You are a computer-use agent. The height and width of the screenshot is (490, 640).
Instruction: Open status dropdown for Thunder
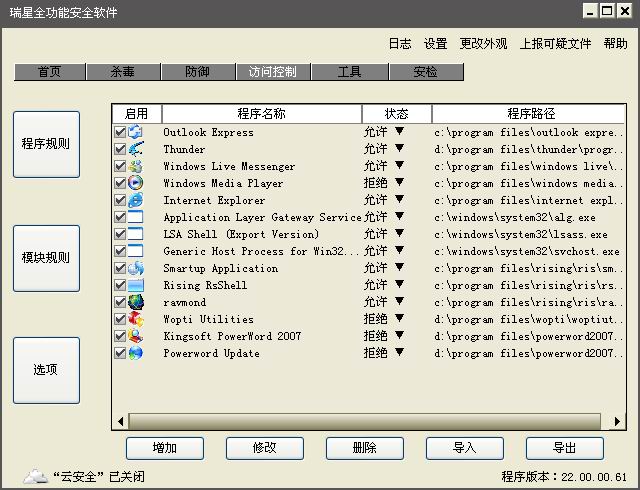[400, 148]
